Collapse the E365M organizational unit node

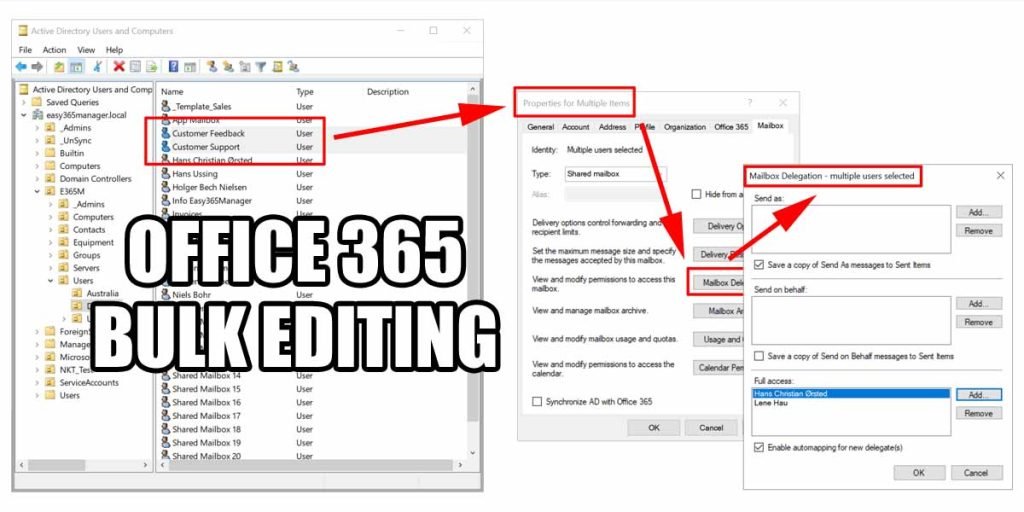[37, 191]
